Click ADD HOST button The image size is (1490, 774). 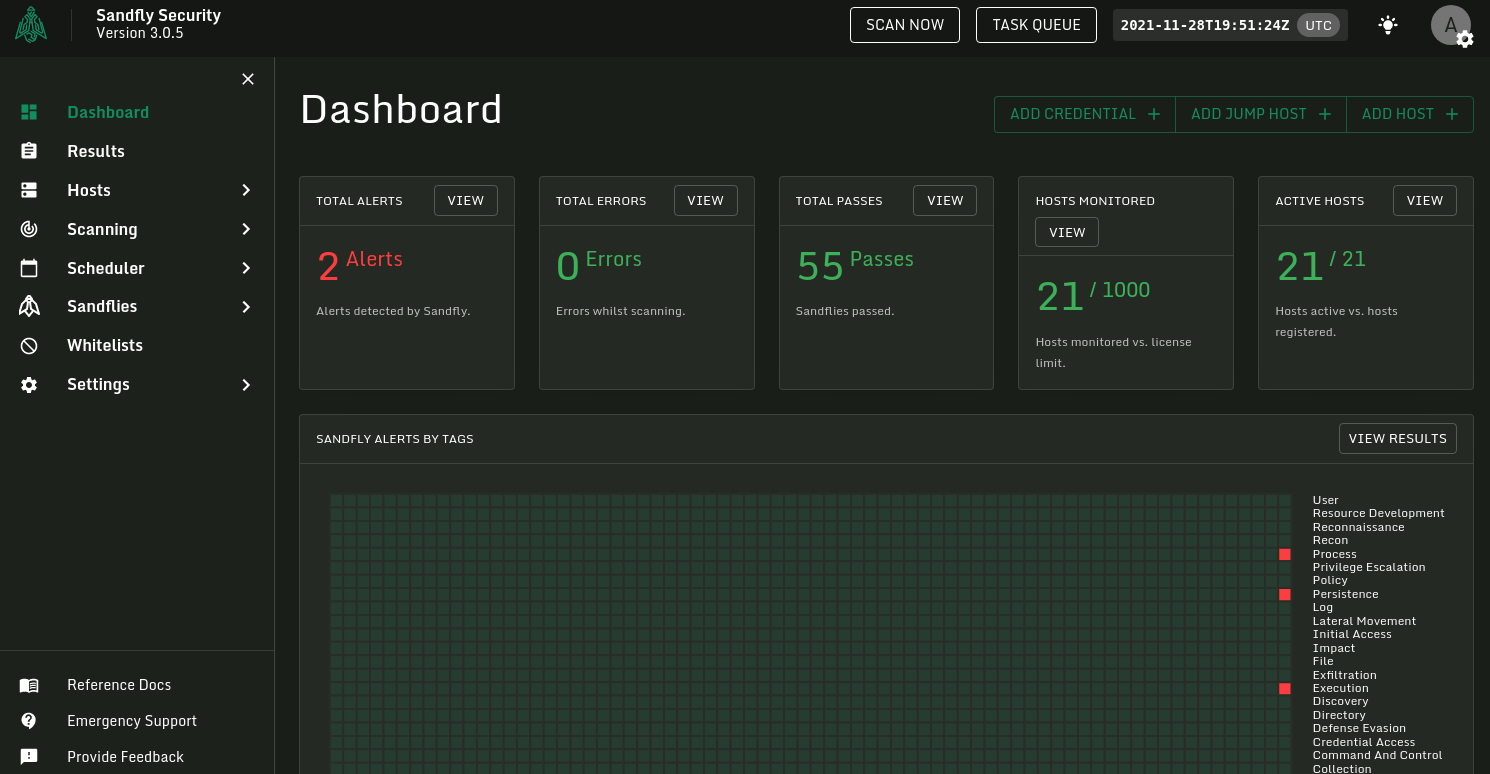pyautogui.click(x=1410, y=114)
